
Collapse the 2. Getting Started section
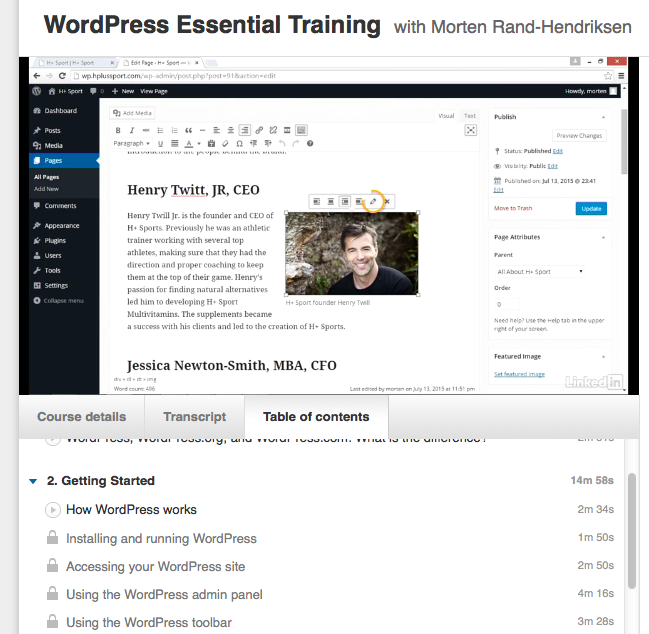33,481
